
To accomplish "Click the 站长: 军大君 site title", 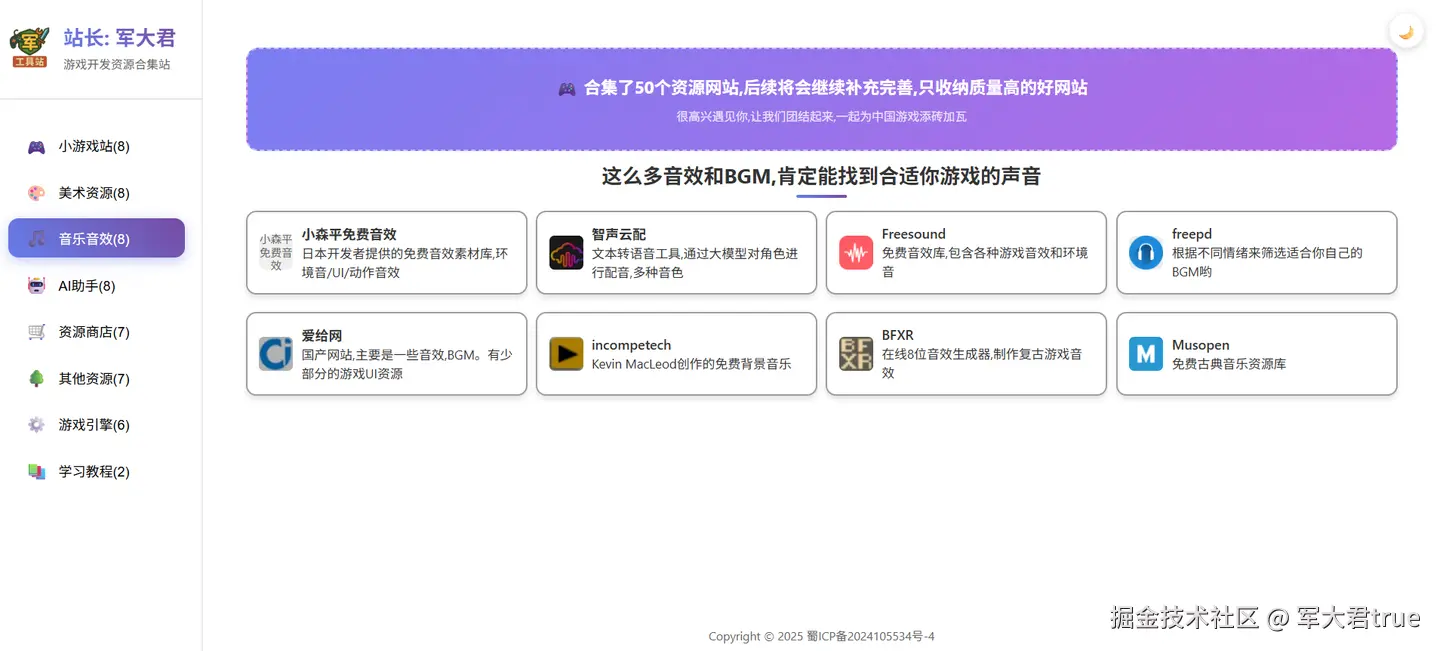I will 120,38.
